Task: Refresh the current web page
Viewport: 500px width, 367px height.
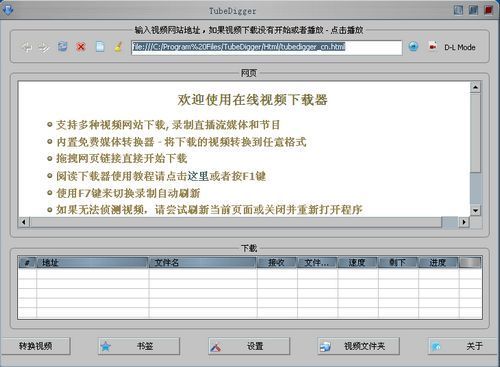Action: tap(62, 47)
